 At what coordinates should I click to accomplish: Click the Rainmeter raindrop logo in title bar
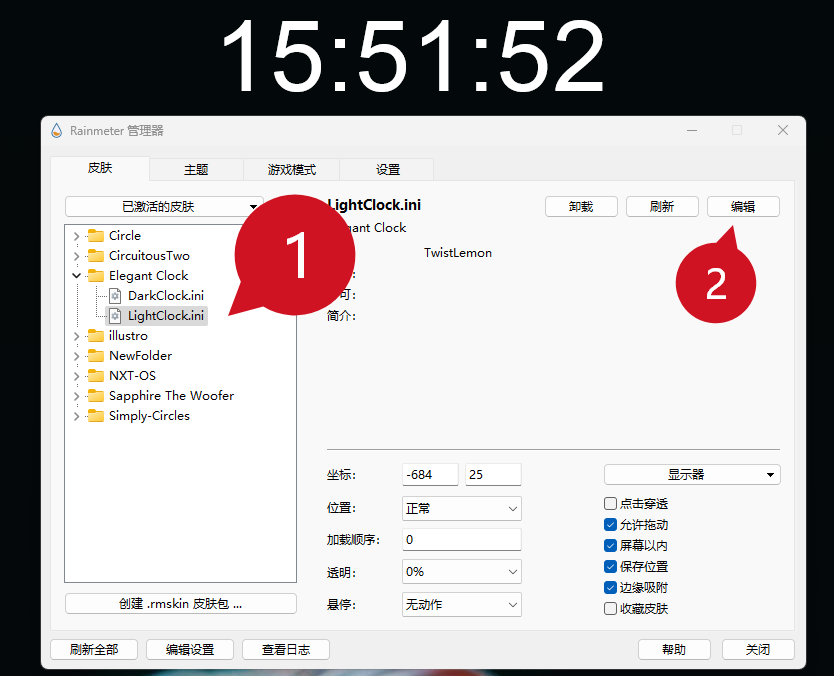pyautogui.click(x=56, y=130)
